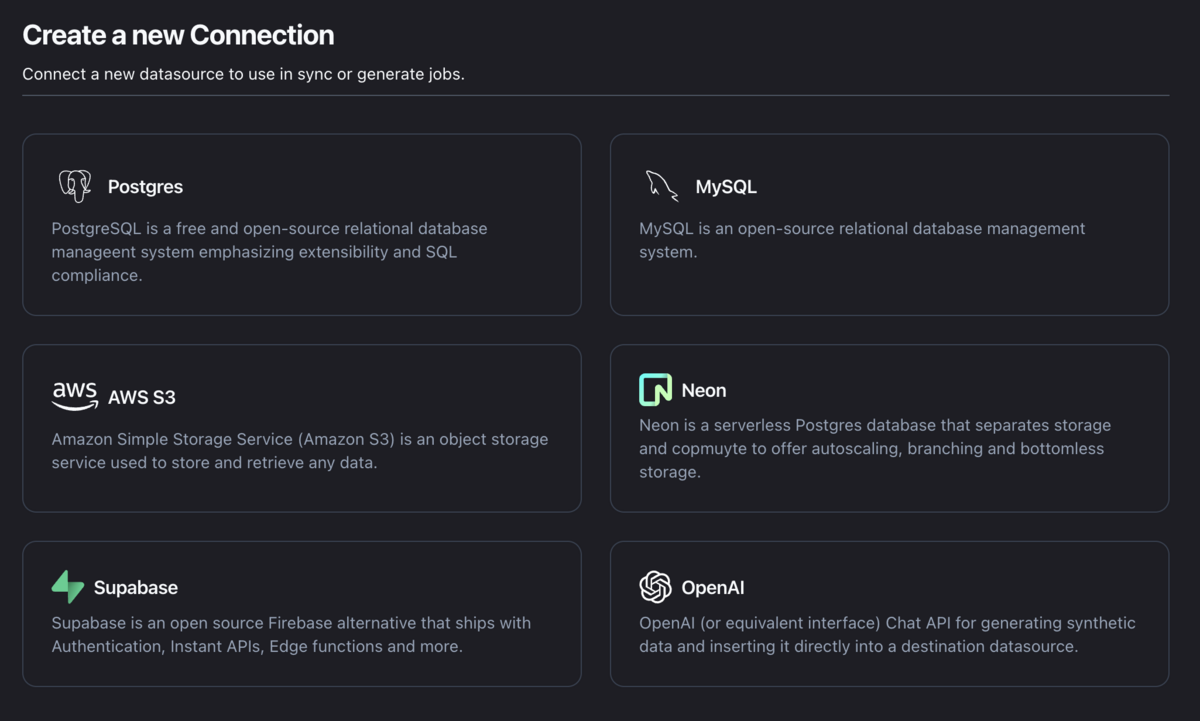Select the Postgres card title

pyautogui.click(x=145, y=187)
